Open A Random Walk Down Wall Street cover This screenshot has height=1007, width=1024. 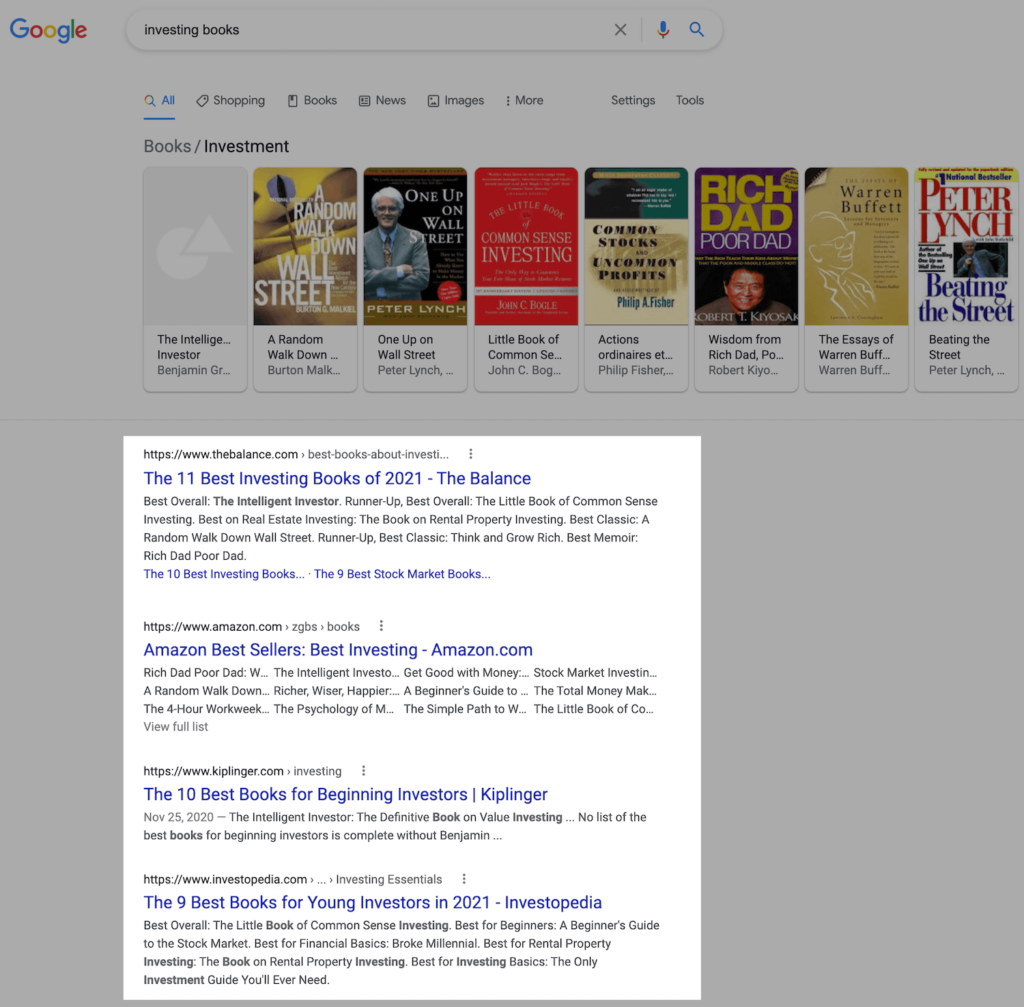coord(305,246)
